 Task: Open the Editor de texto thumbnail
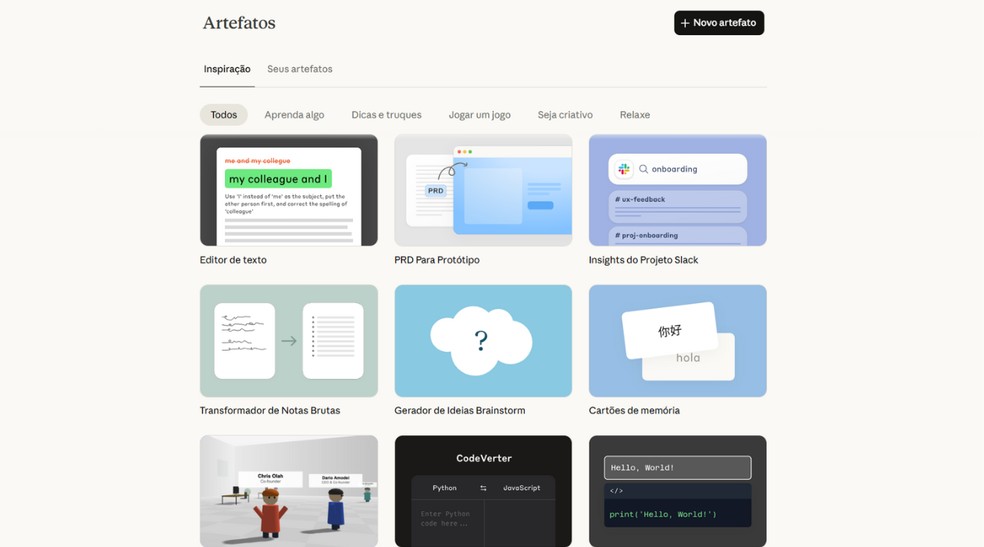tap(289, 190)
